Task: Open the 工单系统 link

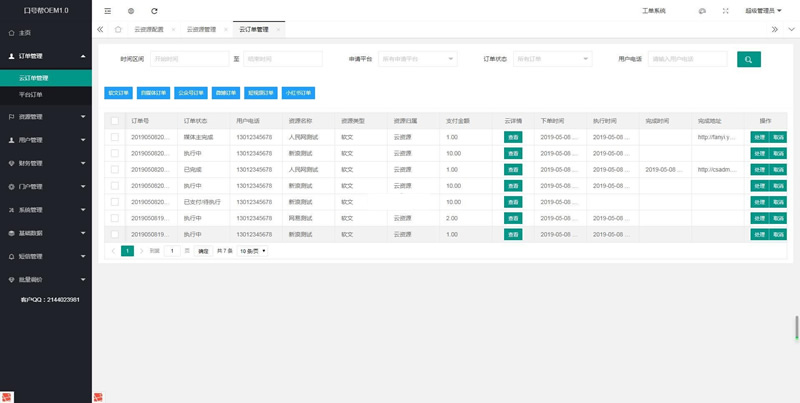Action: click(654, 11)
